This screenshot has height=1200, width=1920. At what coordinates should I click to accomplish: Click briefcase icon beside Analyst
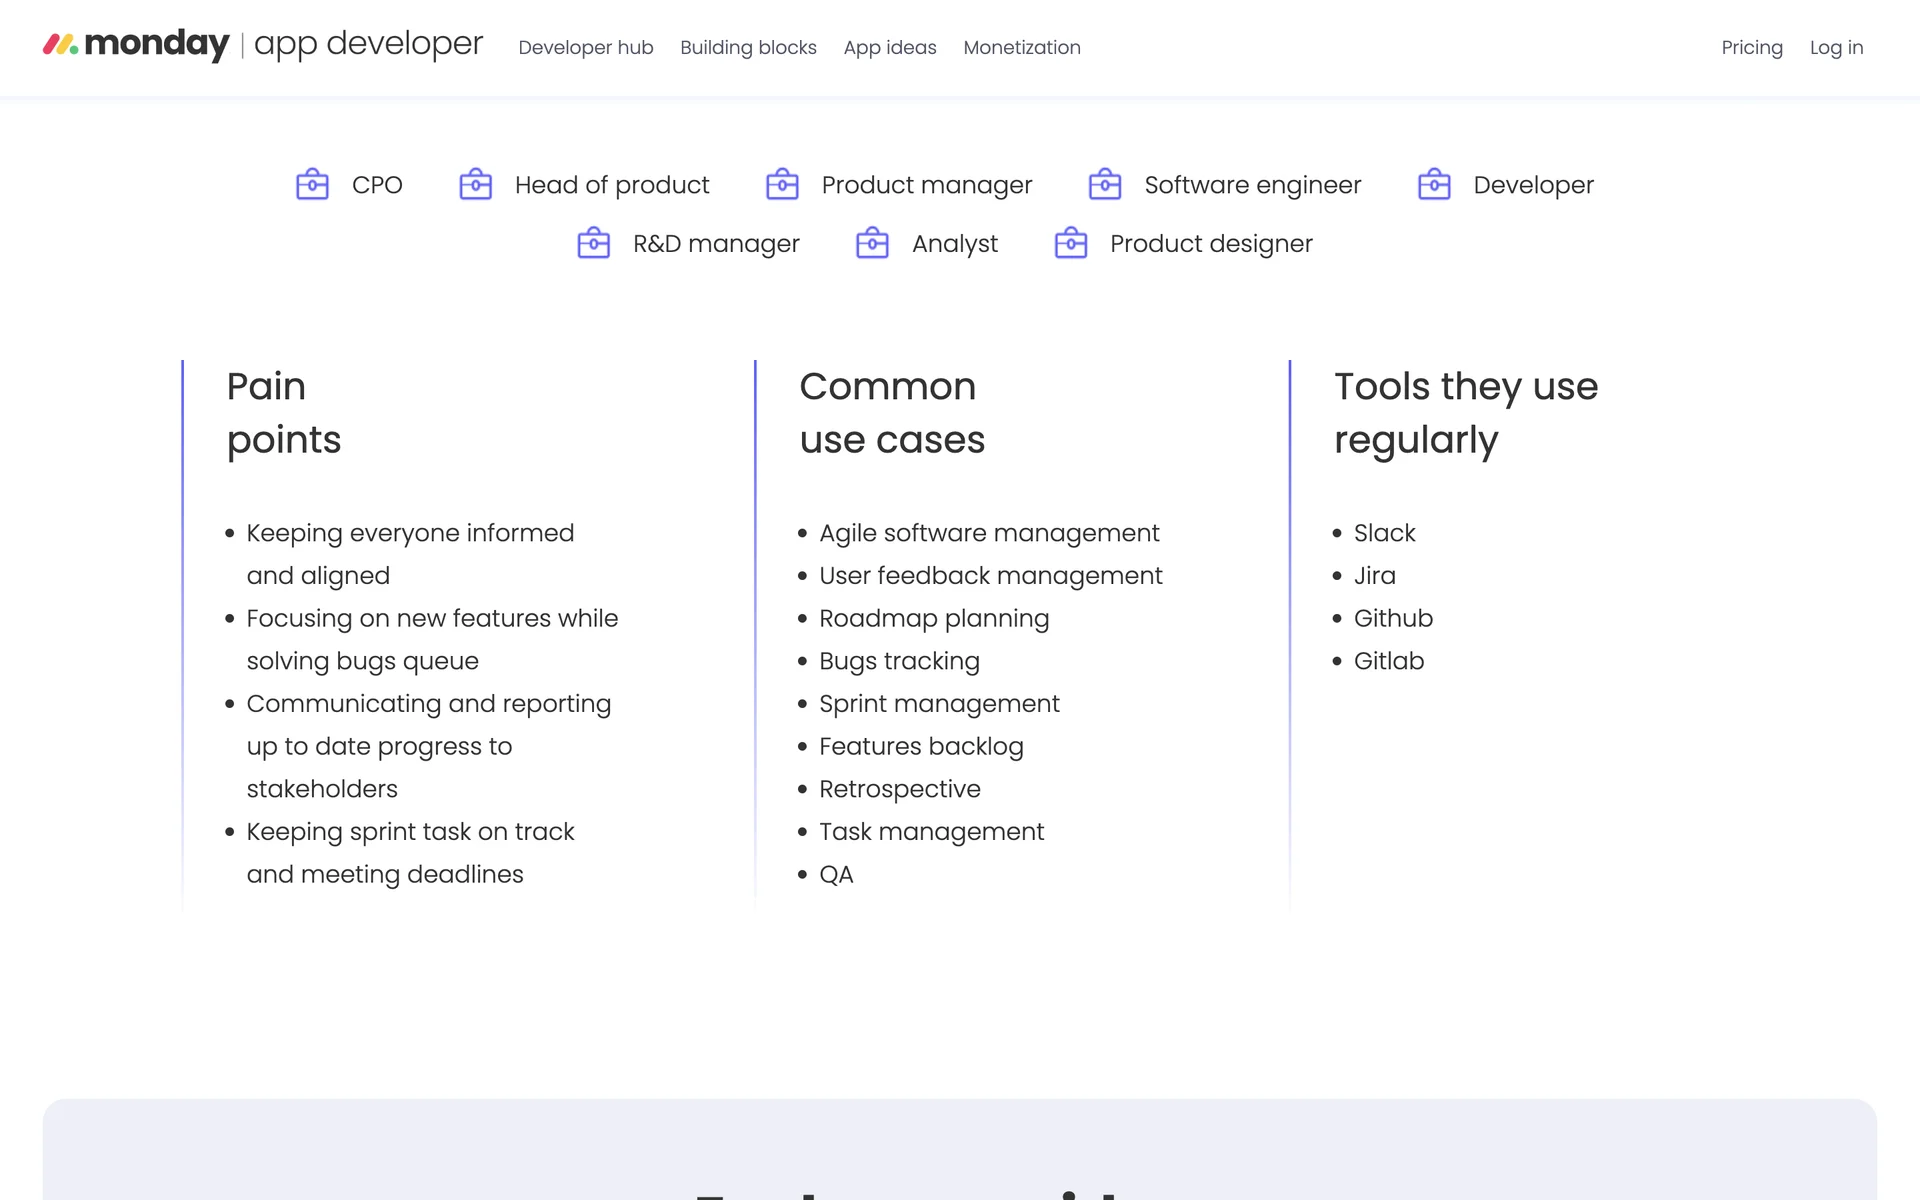pyautogui.click(x=872, y=244)
